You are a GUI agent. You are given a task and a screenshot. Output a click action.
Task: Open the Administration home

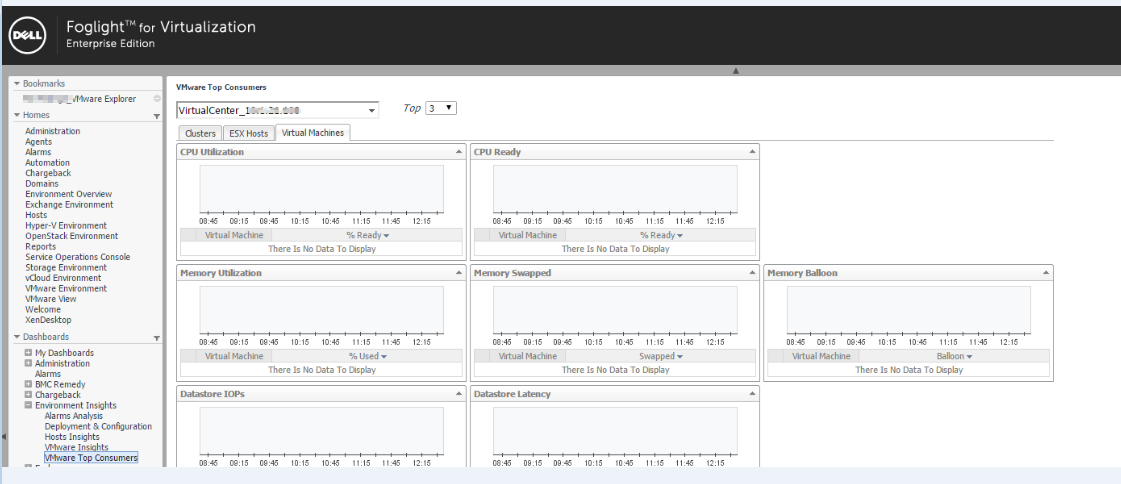(53, 131)
